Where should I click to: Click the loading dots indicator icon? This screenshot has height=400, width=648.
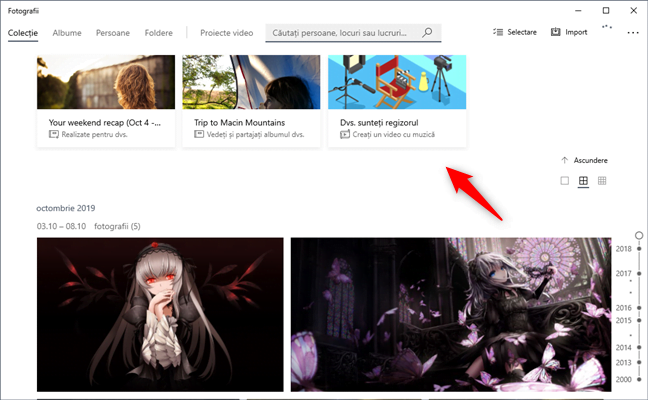[x=607, y=27]
